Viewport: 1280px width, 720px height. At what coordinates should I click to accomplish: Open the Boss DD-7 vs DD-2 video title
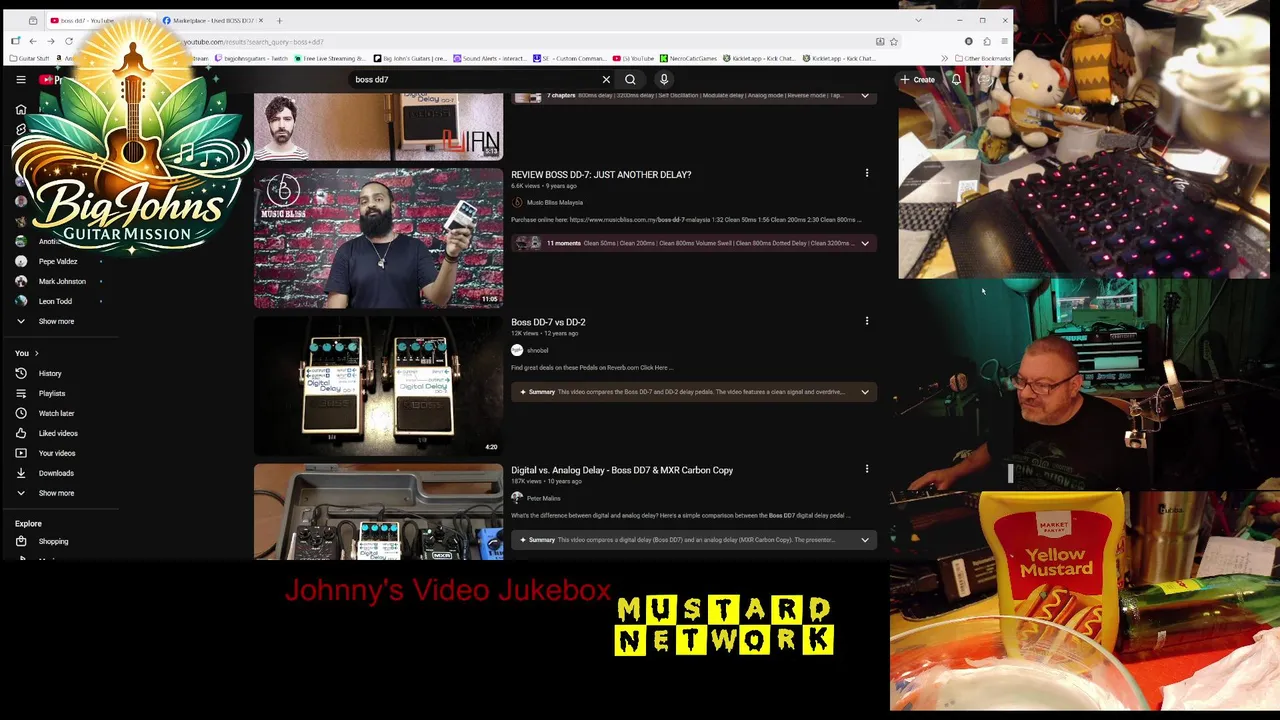(x=548, y=322)
